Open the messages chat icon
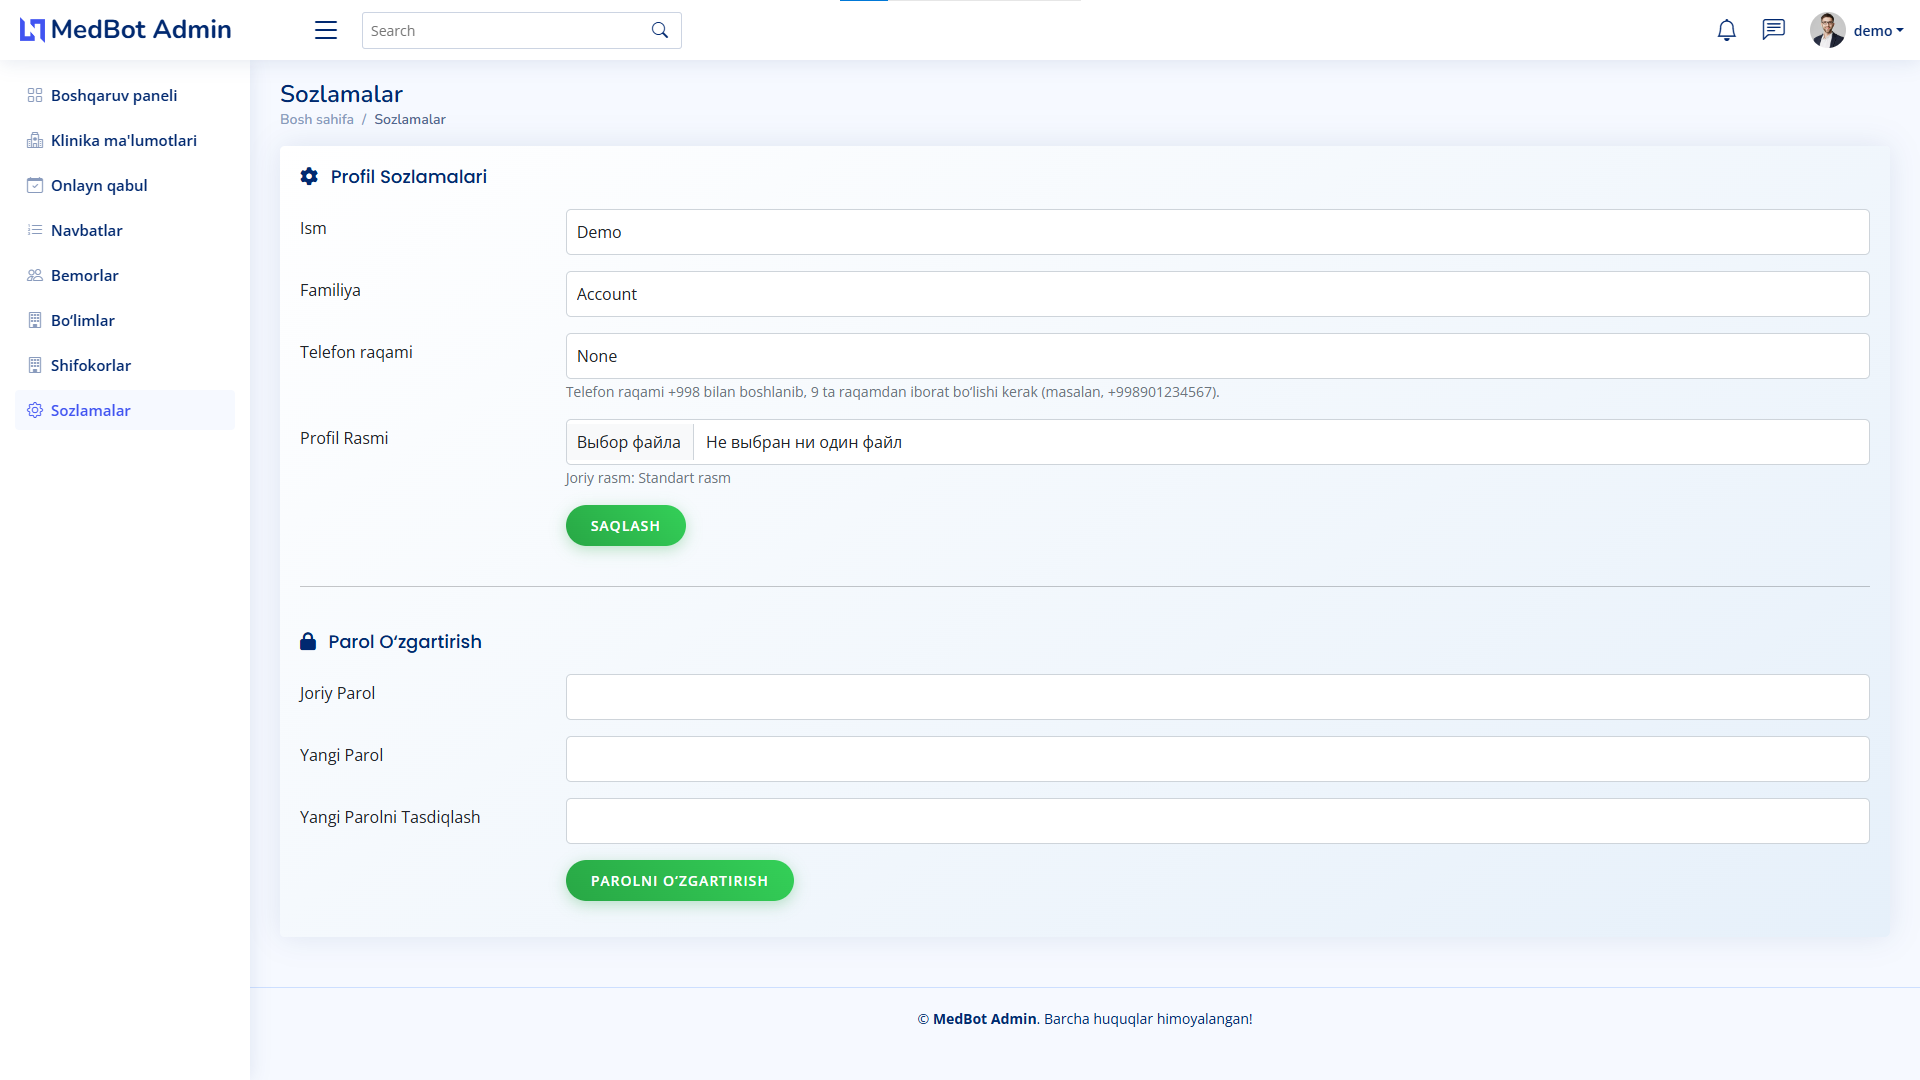 click(1773, 30)
